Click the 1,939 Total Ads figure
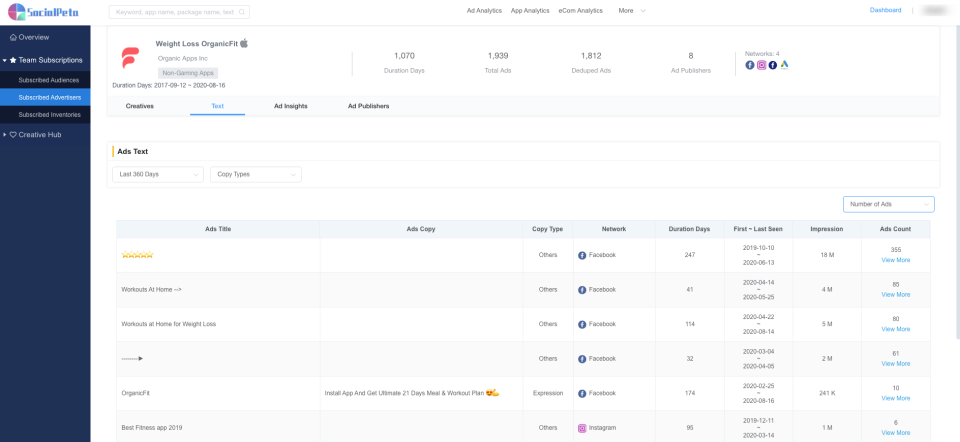 (498, 56)
